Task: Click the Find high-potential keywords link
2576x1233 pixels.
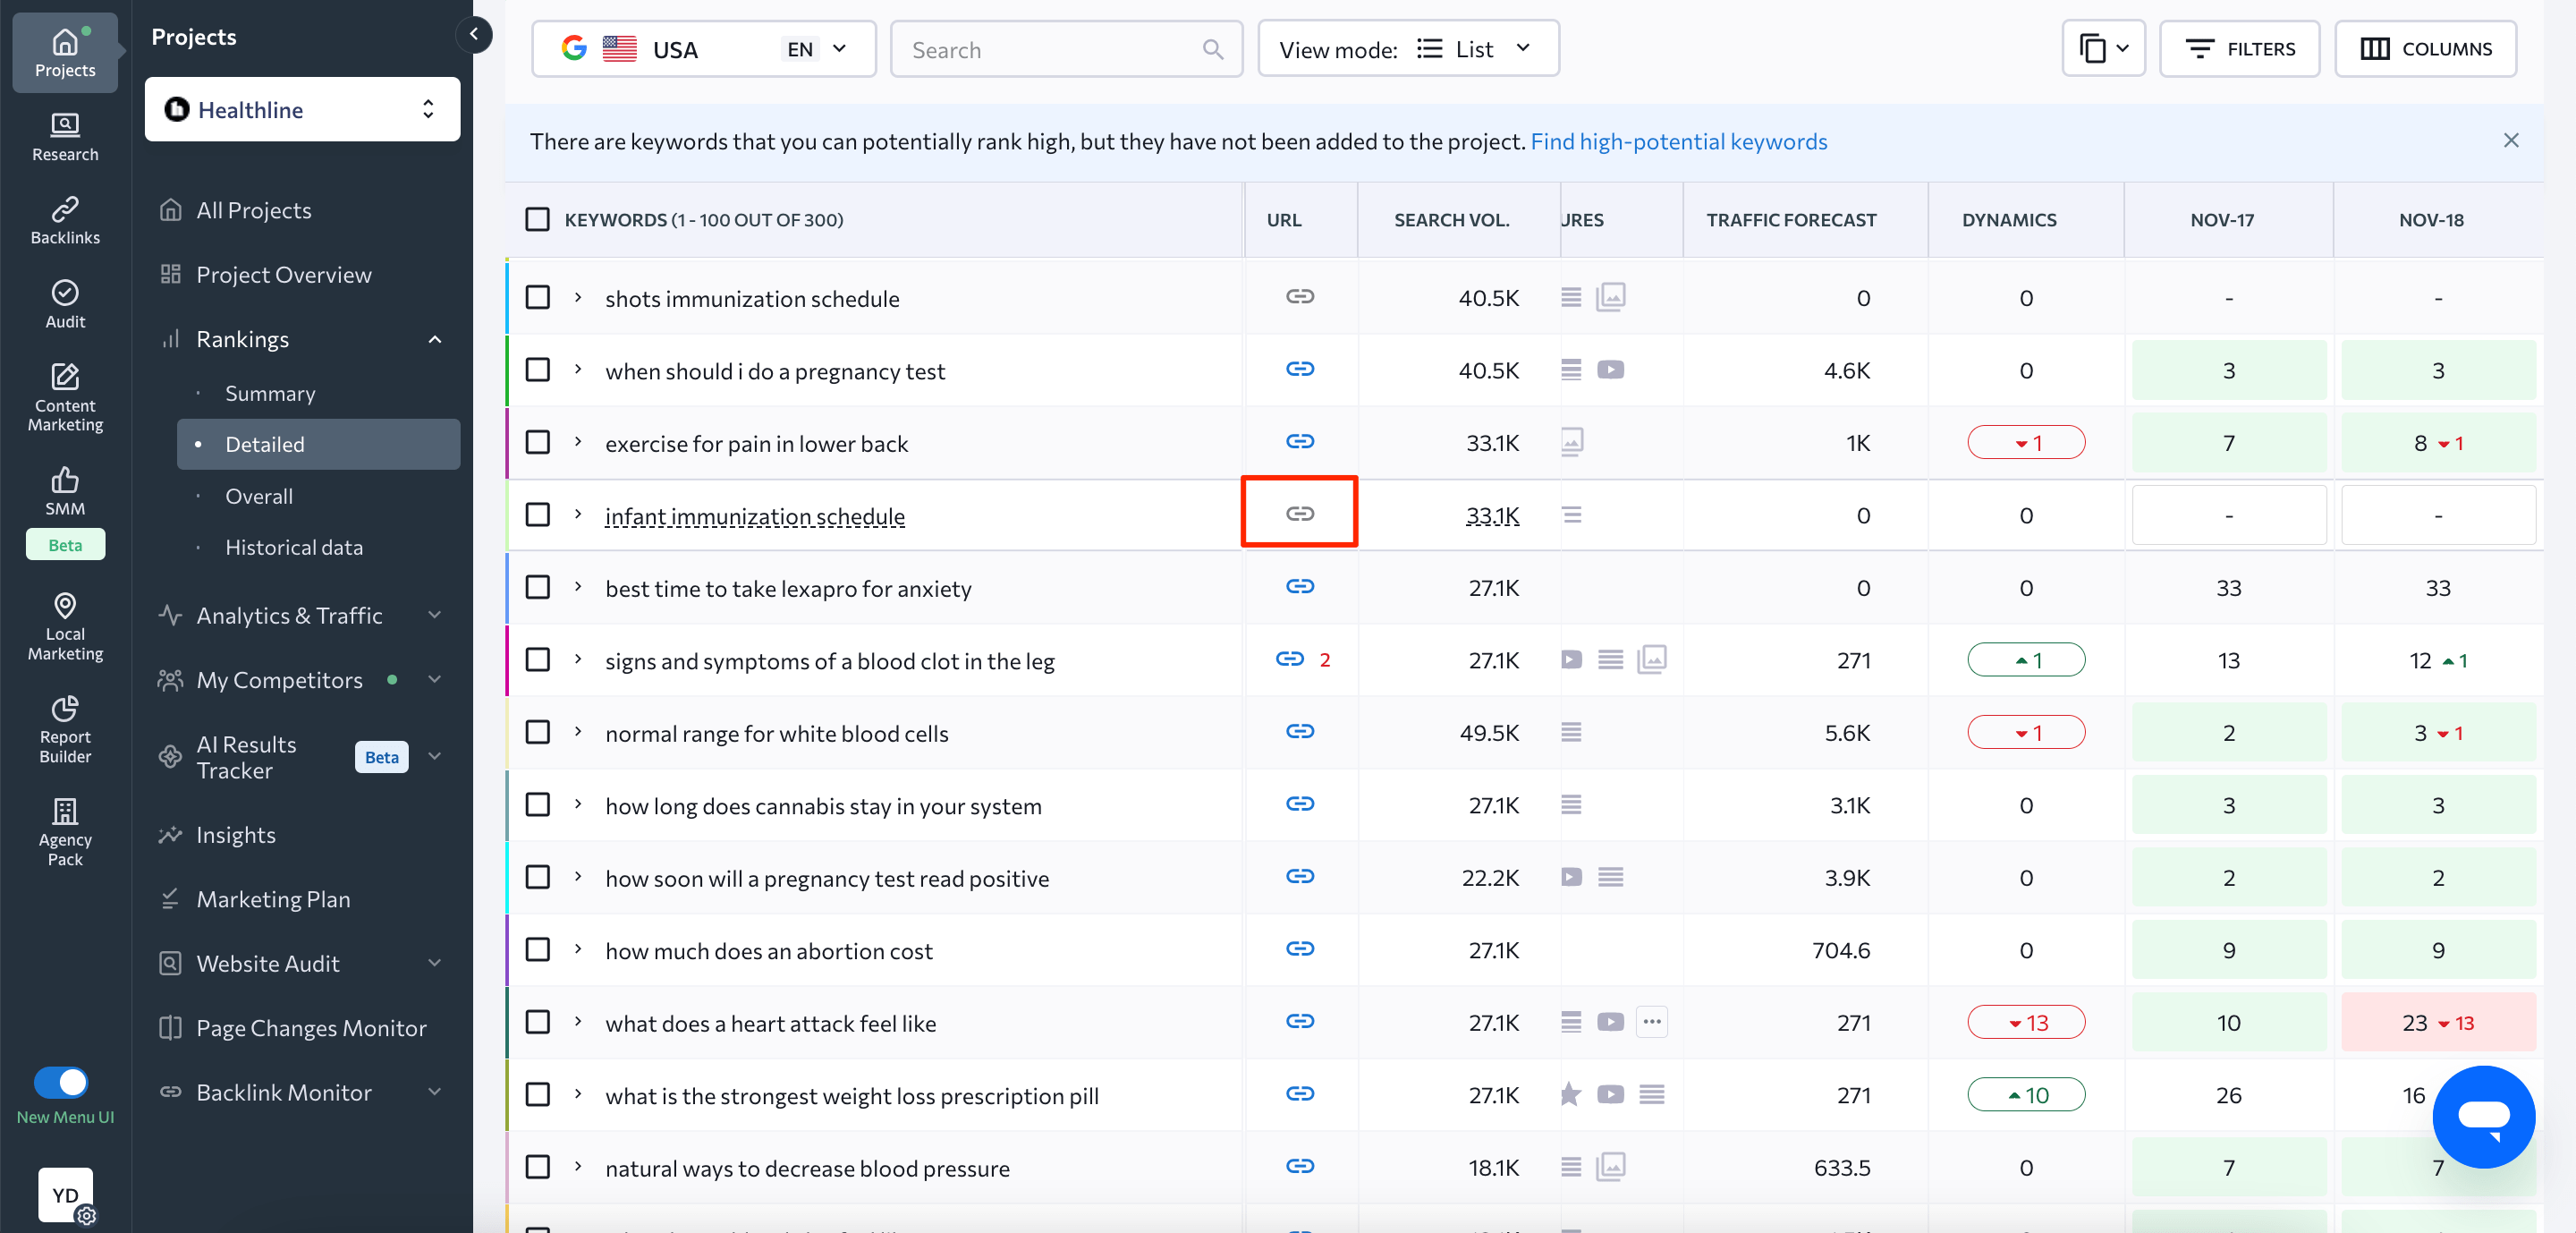Action: [x=1679, y=141]
